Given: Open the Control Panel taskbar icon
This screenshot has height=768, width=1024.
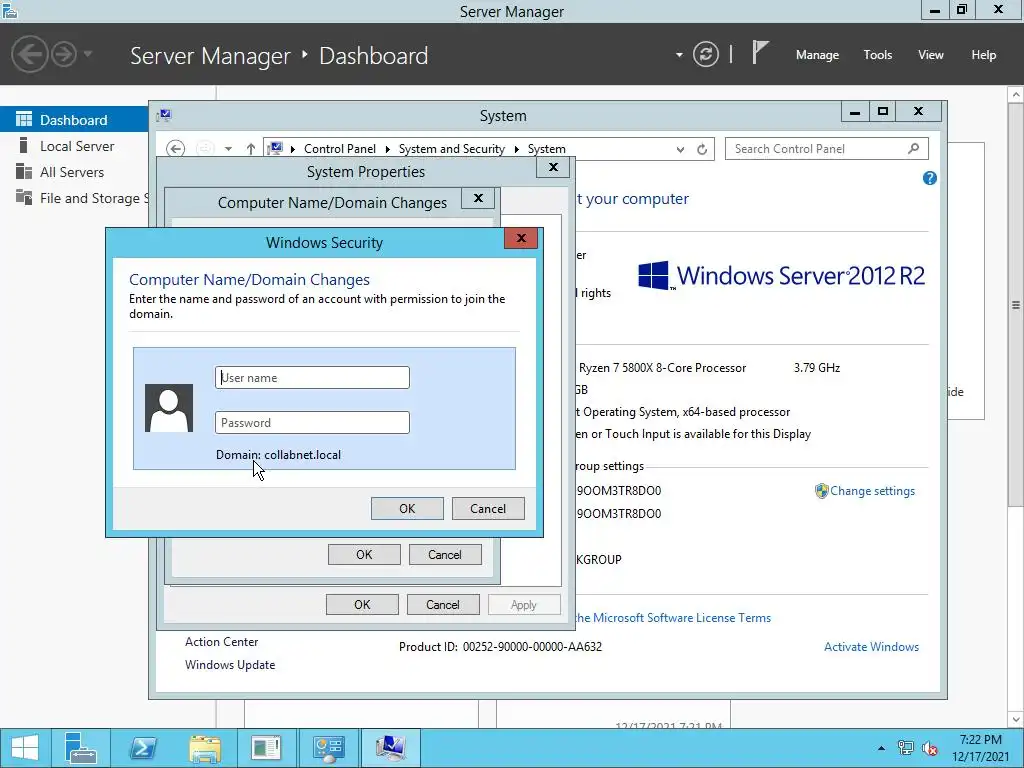Looking at the screenshot, I should (328, 748).
